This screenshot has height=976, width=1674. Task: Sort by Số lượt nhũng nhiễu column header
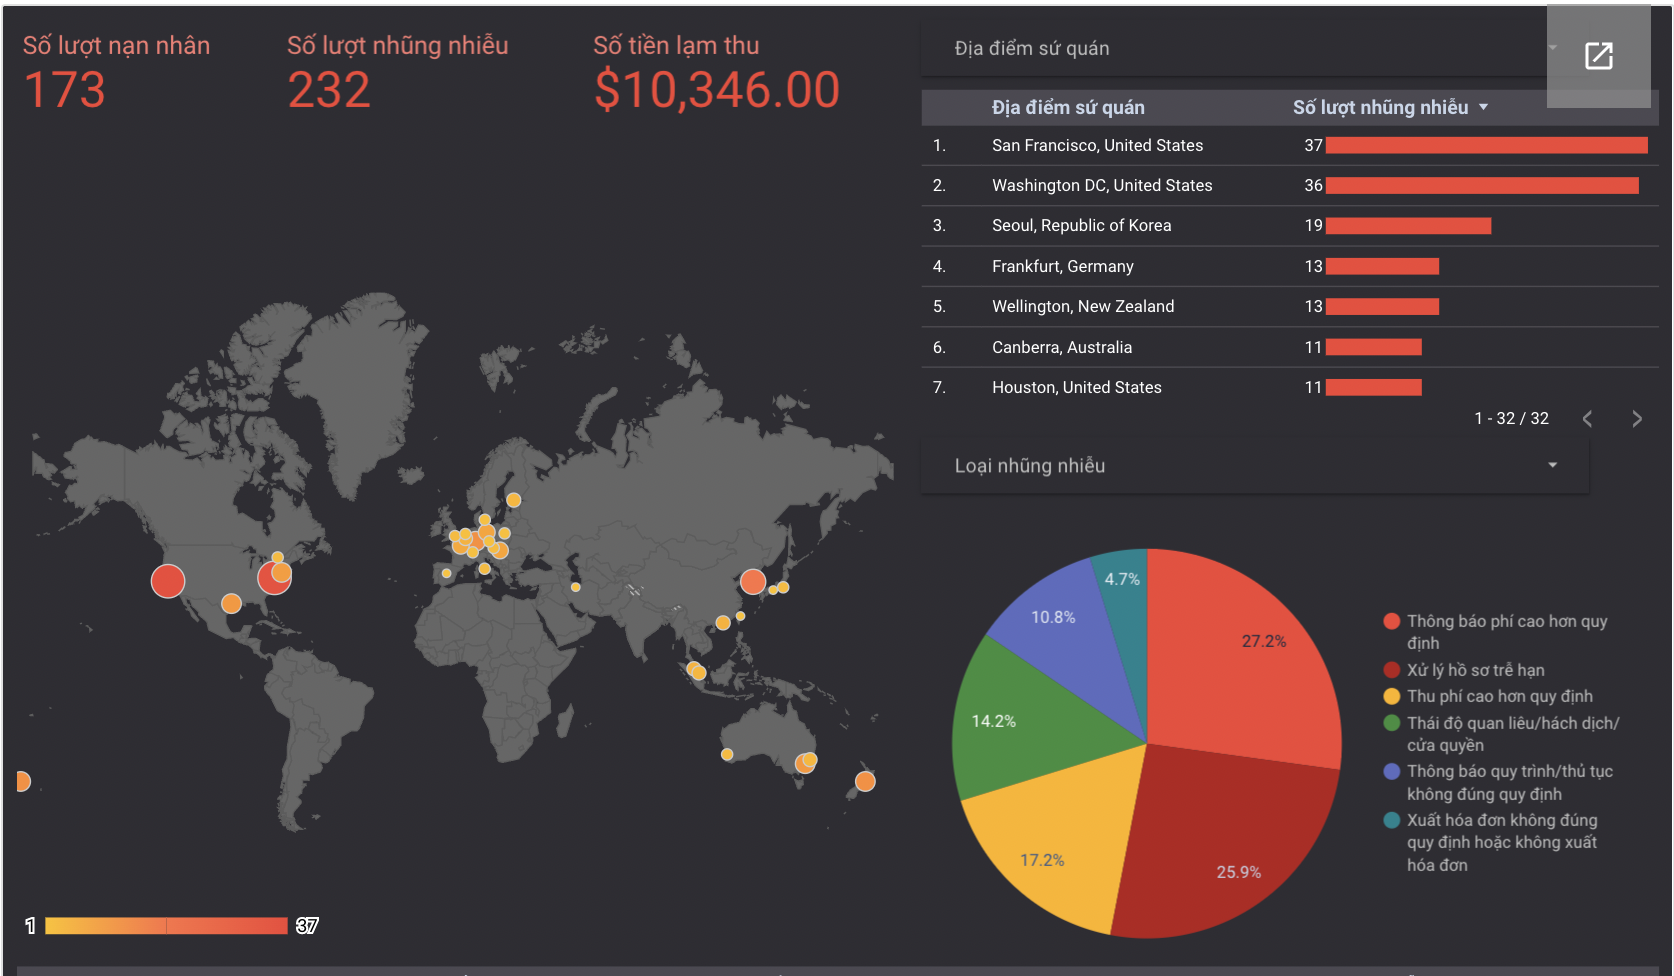tap(1379, 107)
